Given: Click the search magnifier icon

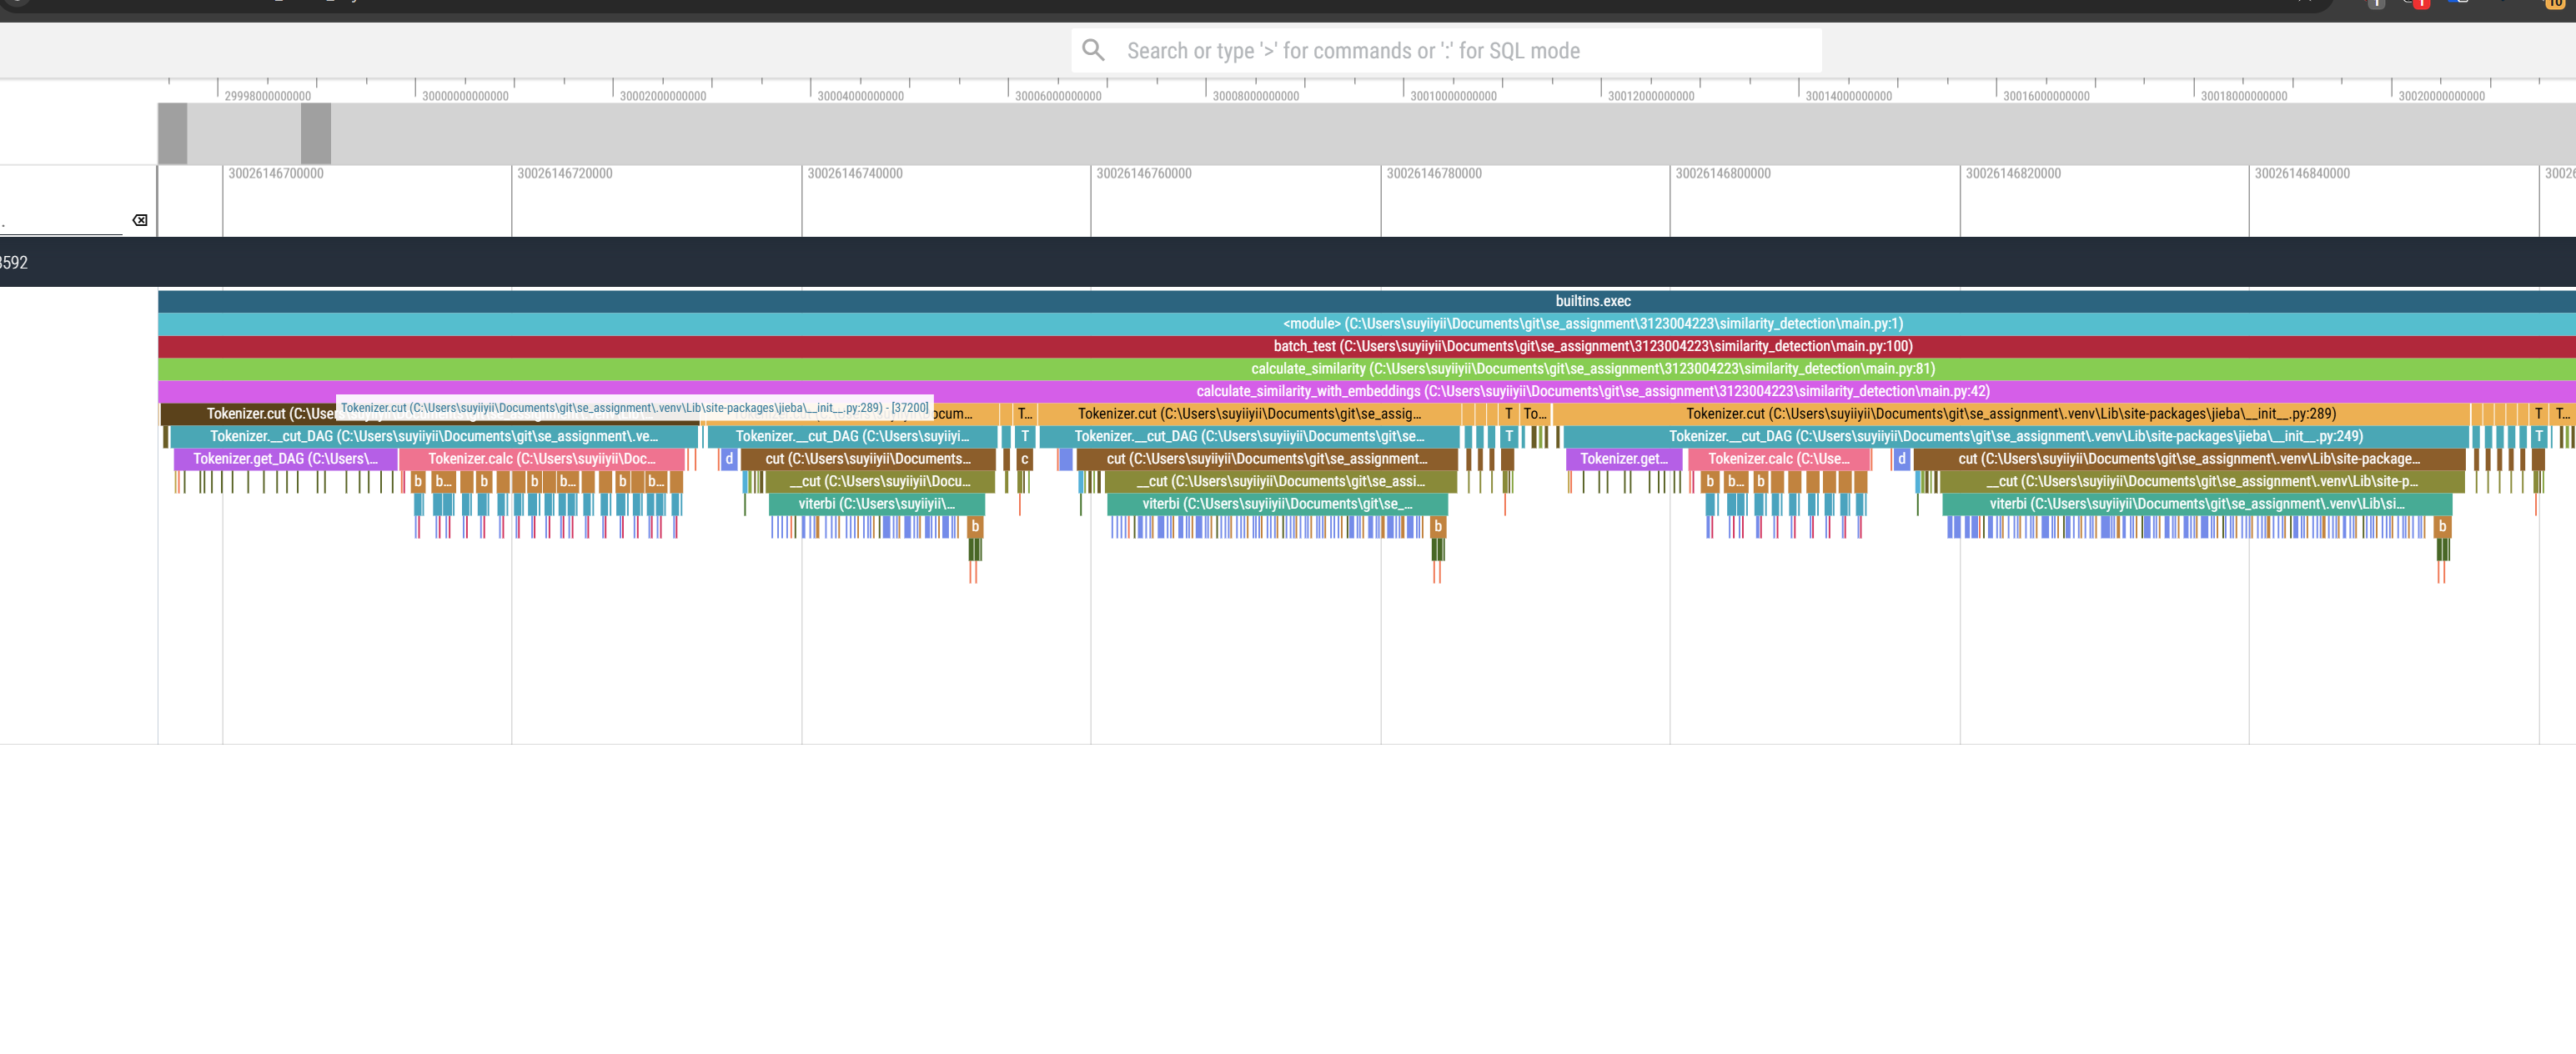Looking at the screenshot, I should click(1093, 50).
